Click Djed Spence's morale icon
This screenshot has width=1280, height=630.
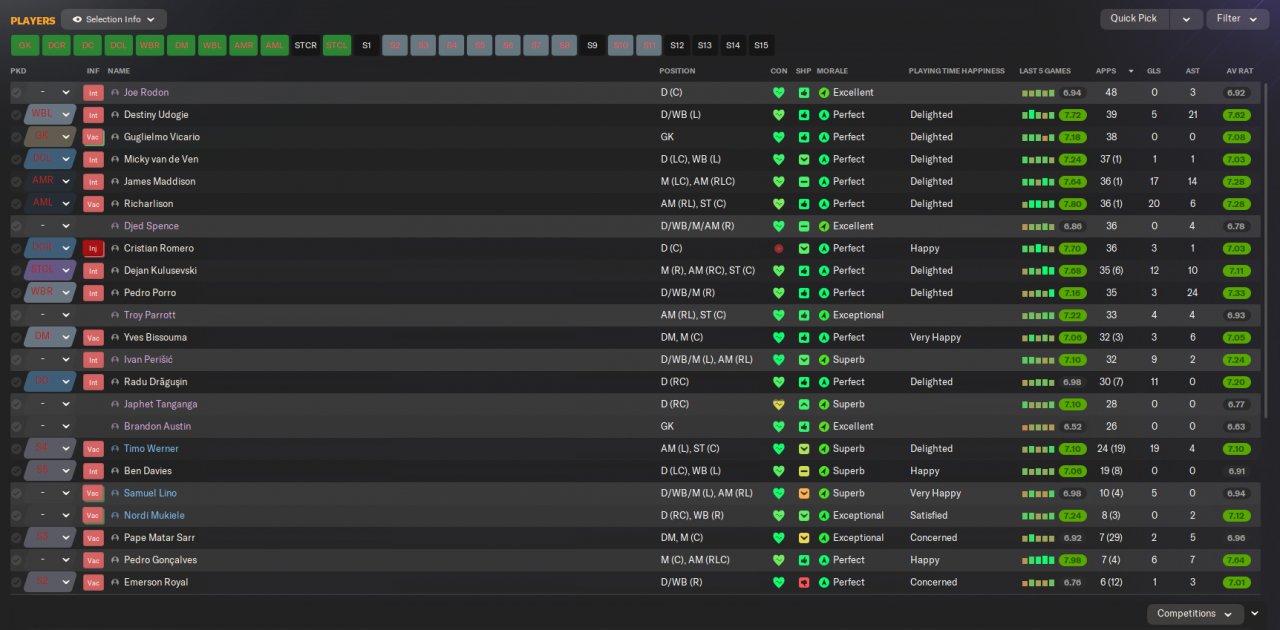click(x=824, y=226)
